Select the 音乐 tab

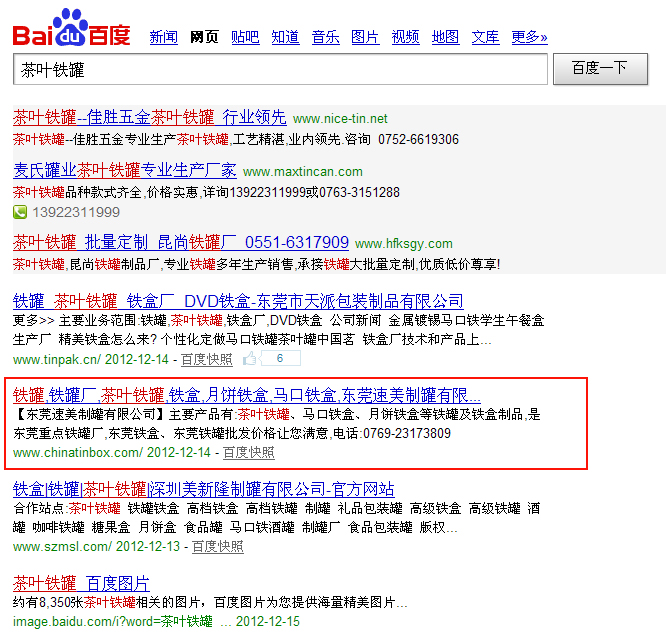[x=325, y=37]
